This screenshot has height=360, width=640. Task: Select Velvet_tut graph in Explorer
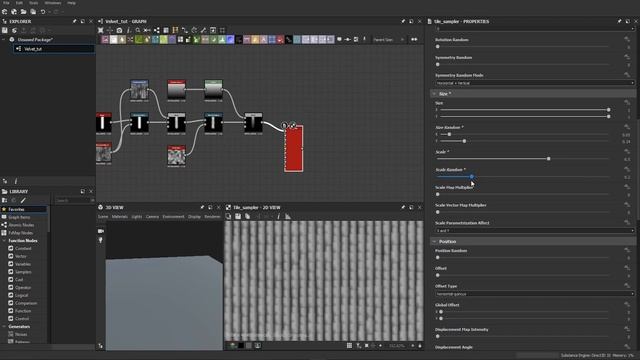(x=54, y=49)
